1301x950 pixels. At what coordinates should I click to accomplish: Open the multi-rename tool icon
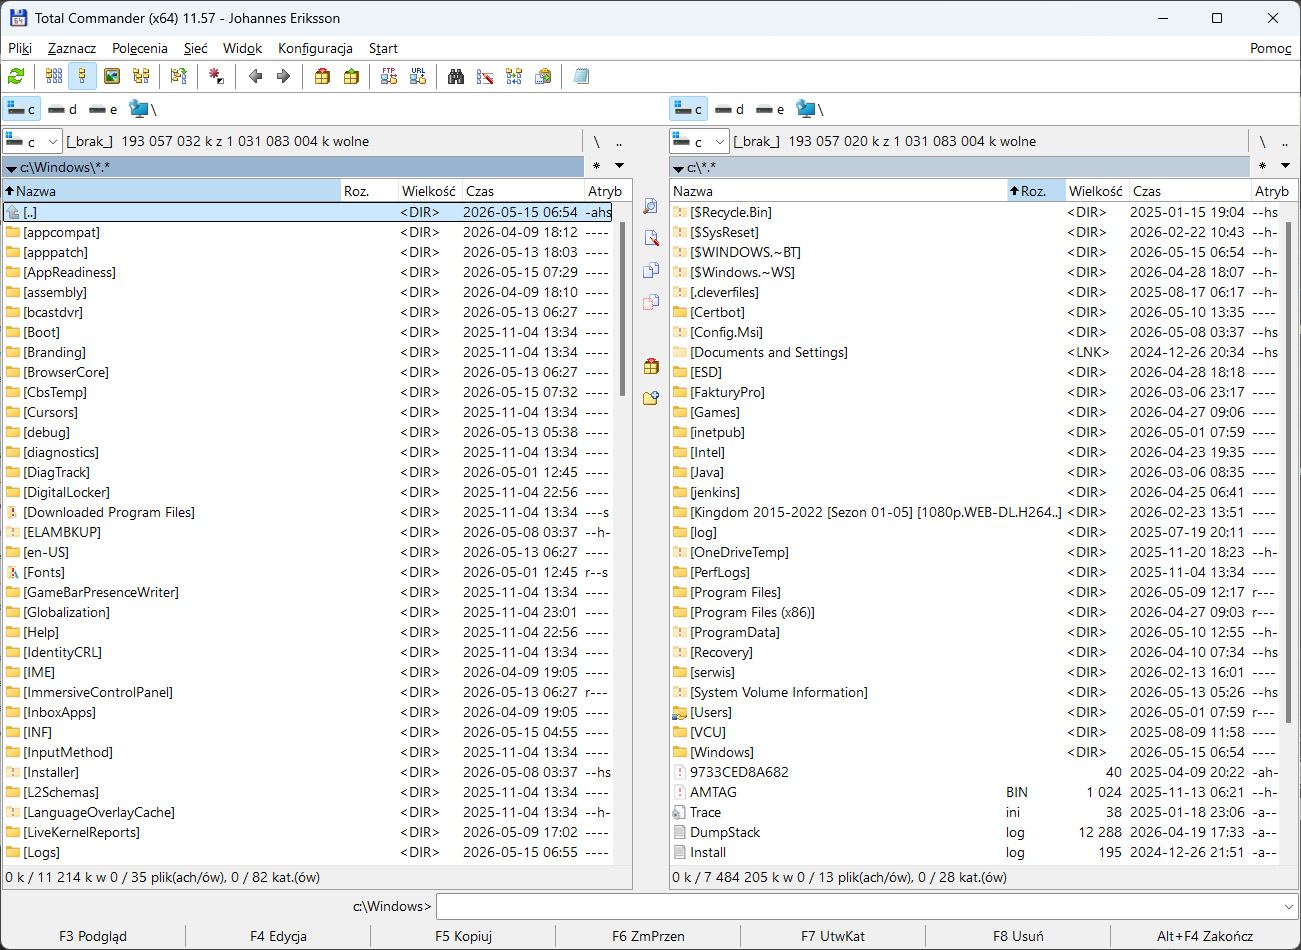coord(485,76)
